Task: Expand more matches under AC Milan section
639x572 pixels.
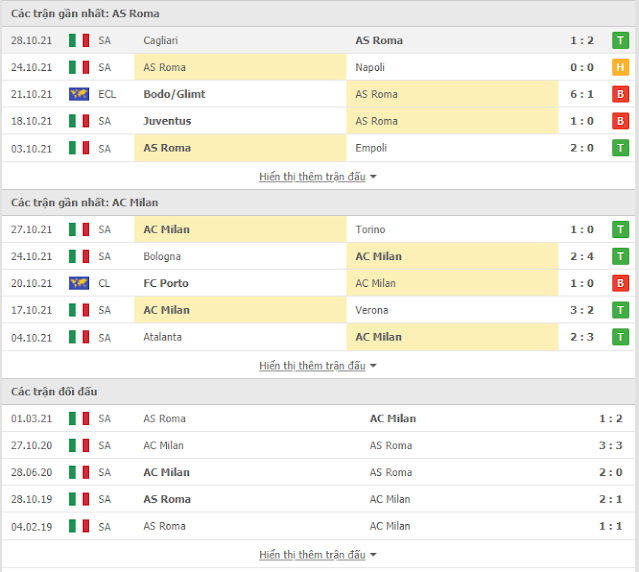Action: [x=318, y=365]
